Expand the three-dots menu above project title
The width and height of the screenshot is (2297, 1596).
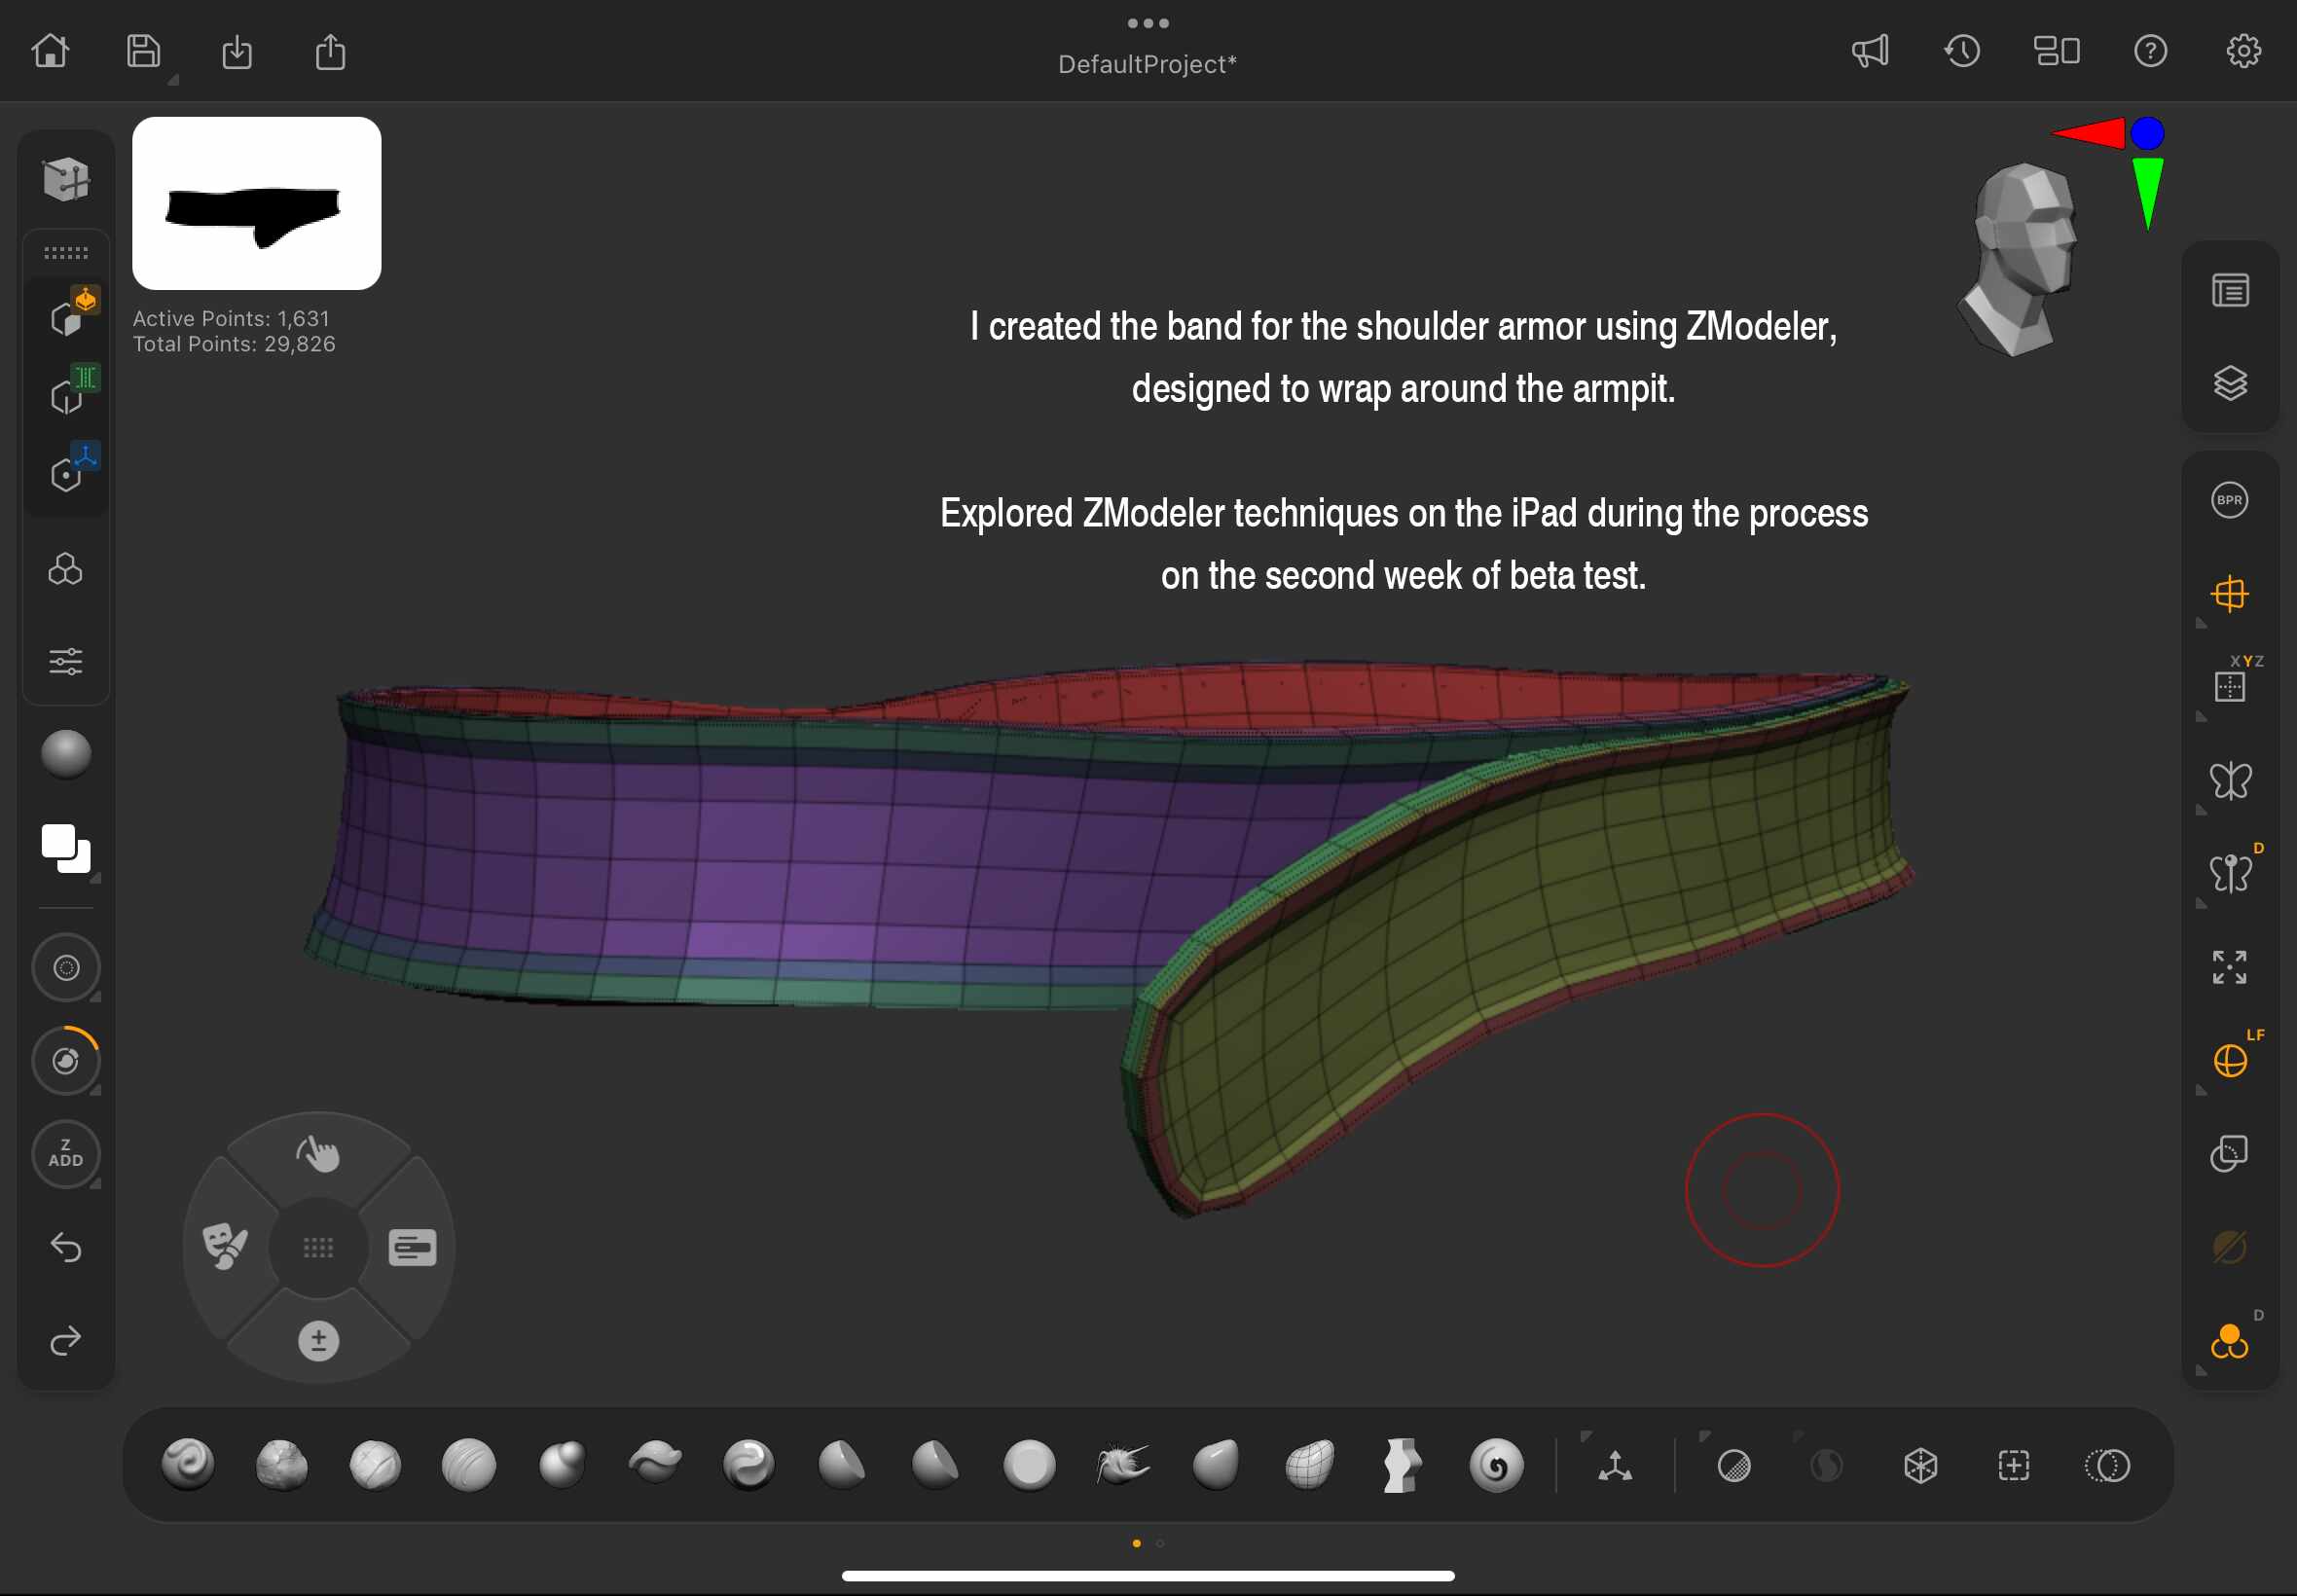pyautogui.click(x=1148, y=23)
